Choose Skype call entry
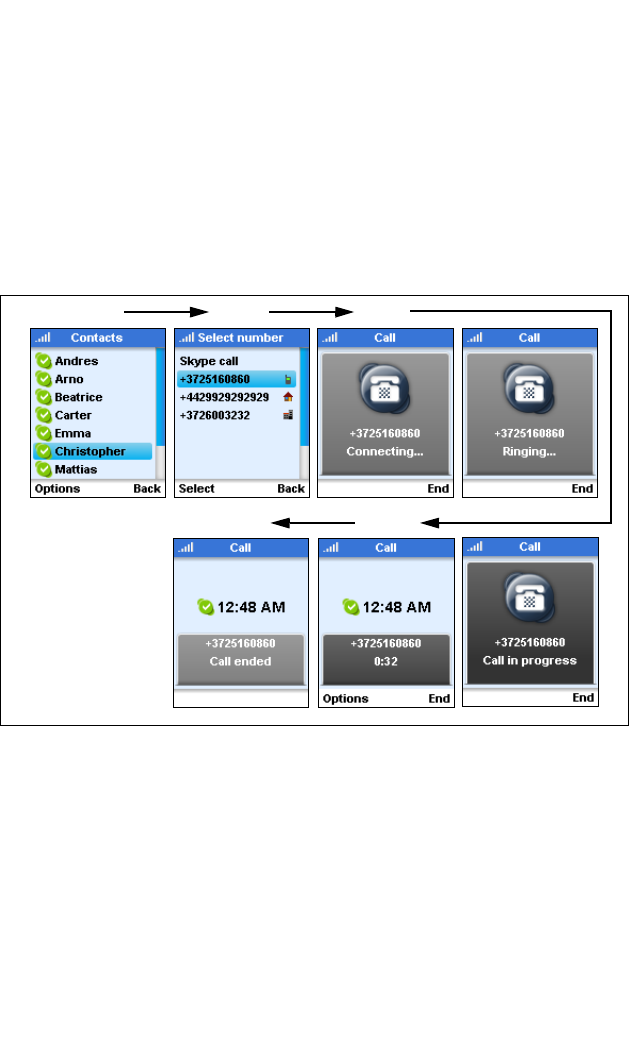 pos(209,361)
